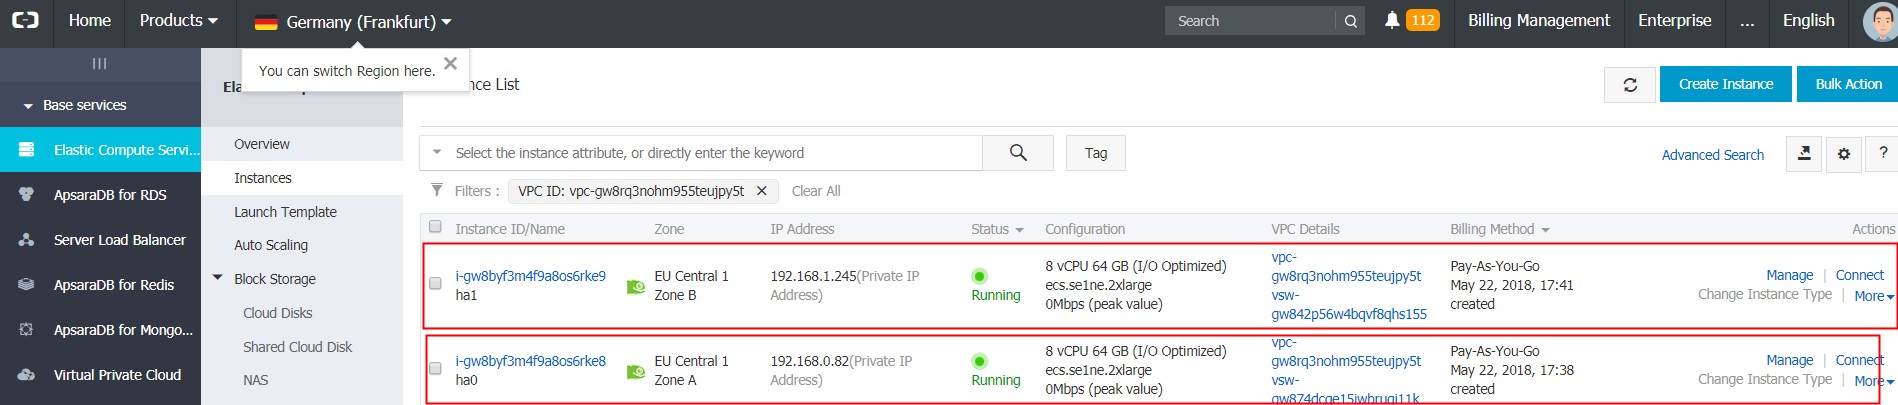Open the Advanced Search link
Screen dimensions: 1898x405
pyautogui.click(x=1712, y=155)
